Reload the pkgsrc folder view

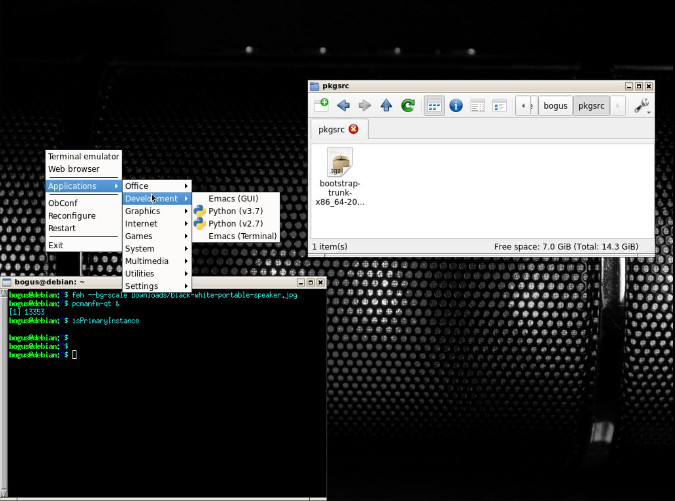pyautogui.click(x=408, y=105)
